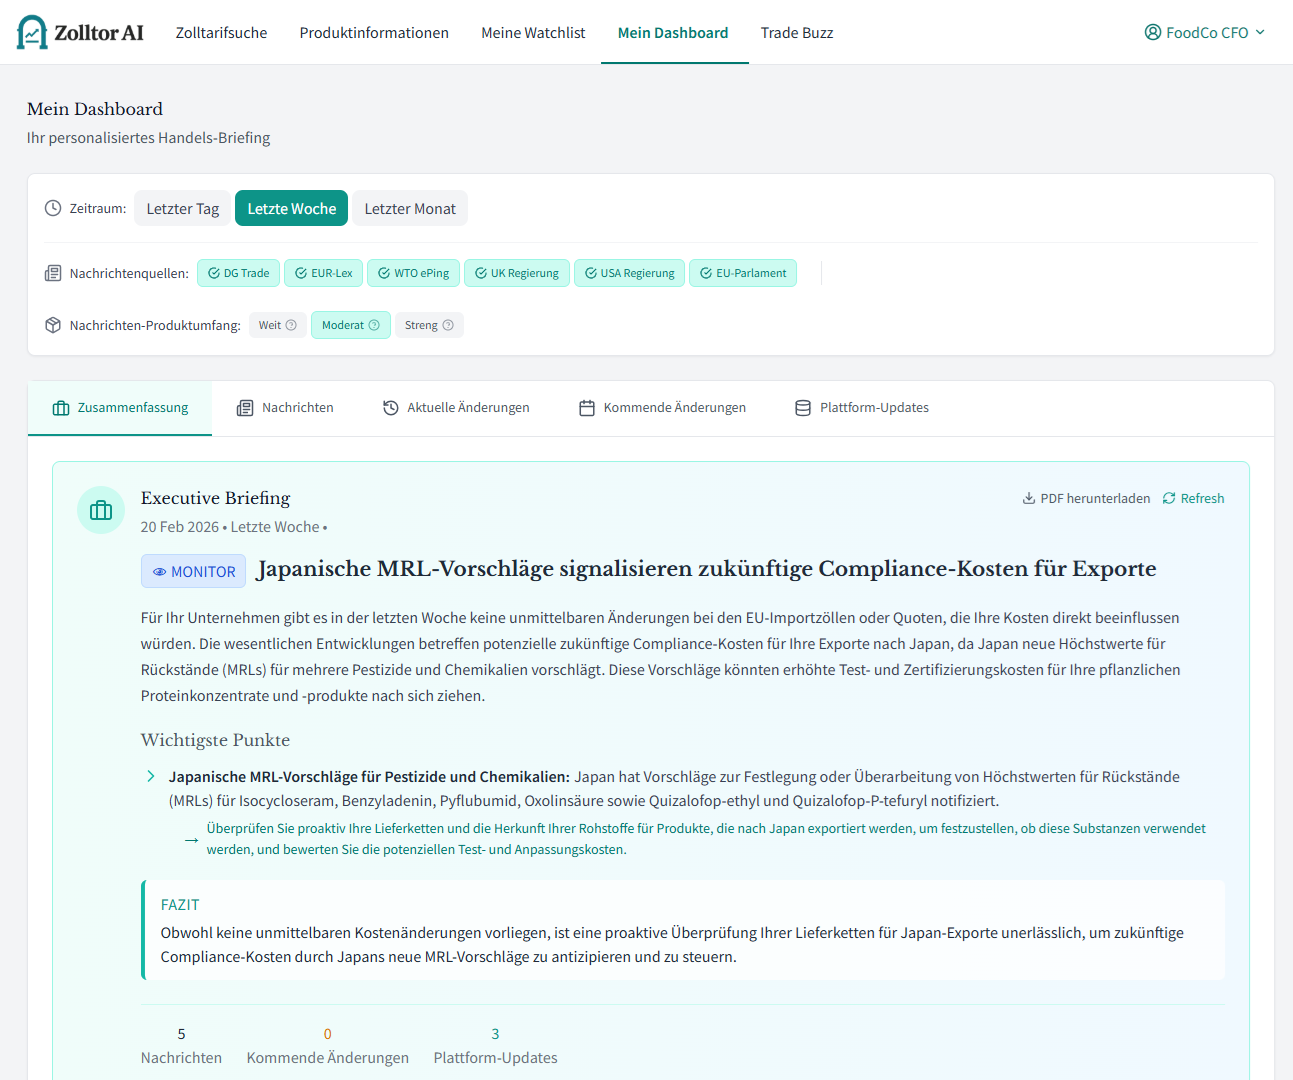The image size is (1293, 1080).
Task: Click the clock icon beside Zeitraum
Action: click(51, 207)
